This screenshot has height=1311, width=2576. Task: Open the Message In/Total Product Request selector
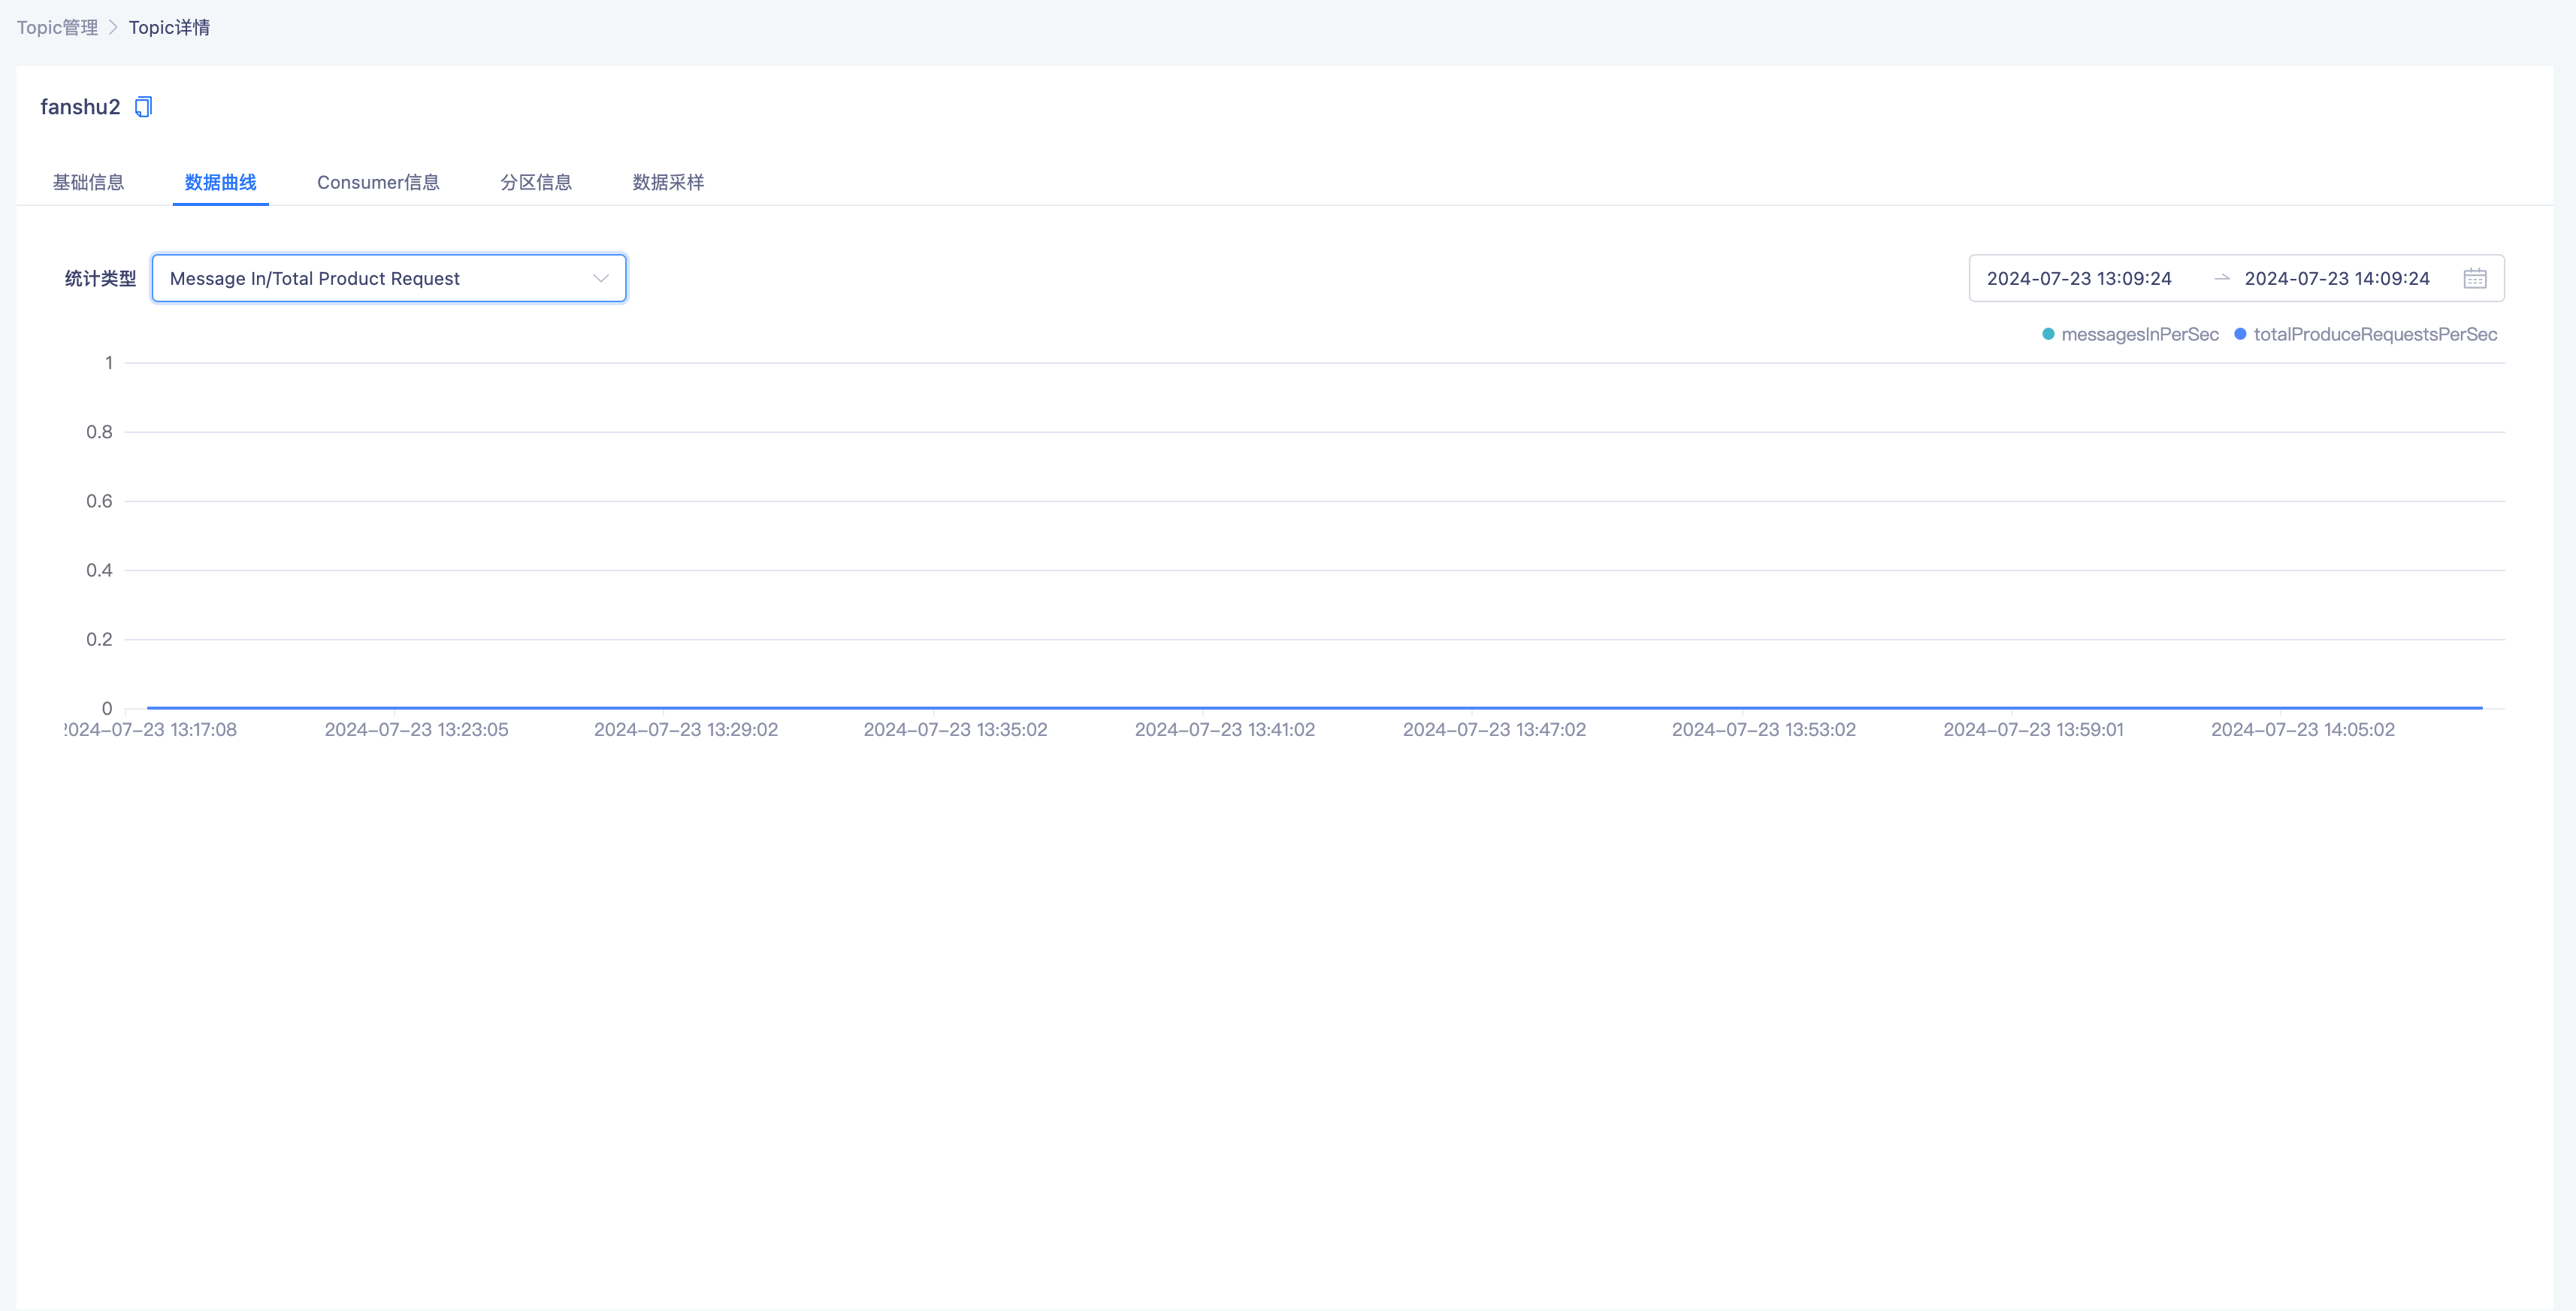click(x=389, y=279)
